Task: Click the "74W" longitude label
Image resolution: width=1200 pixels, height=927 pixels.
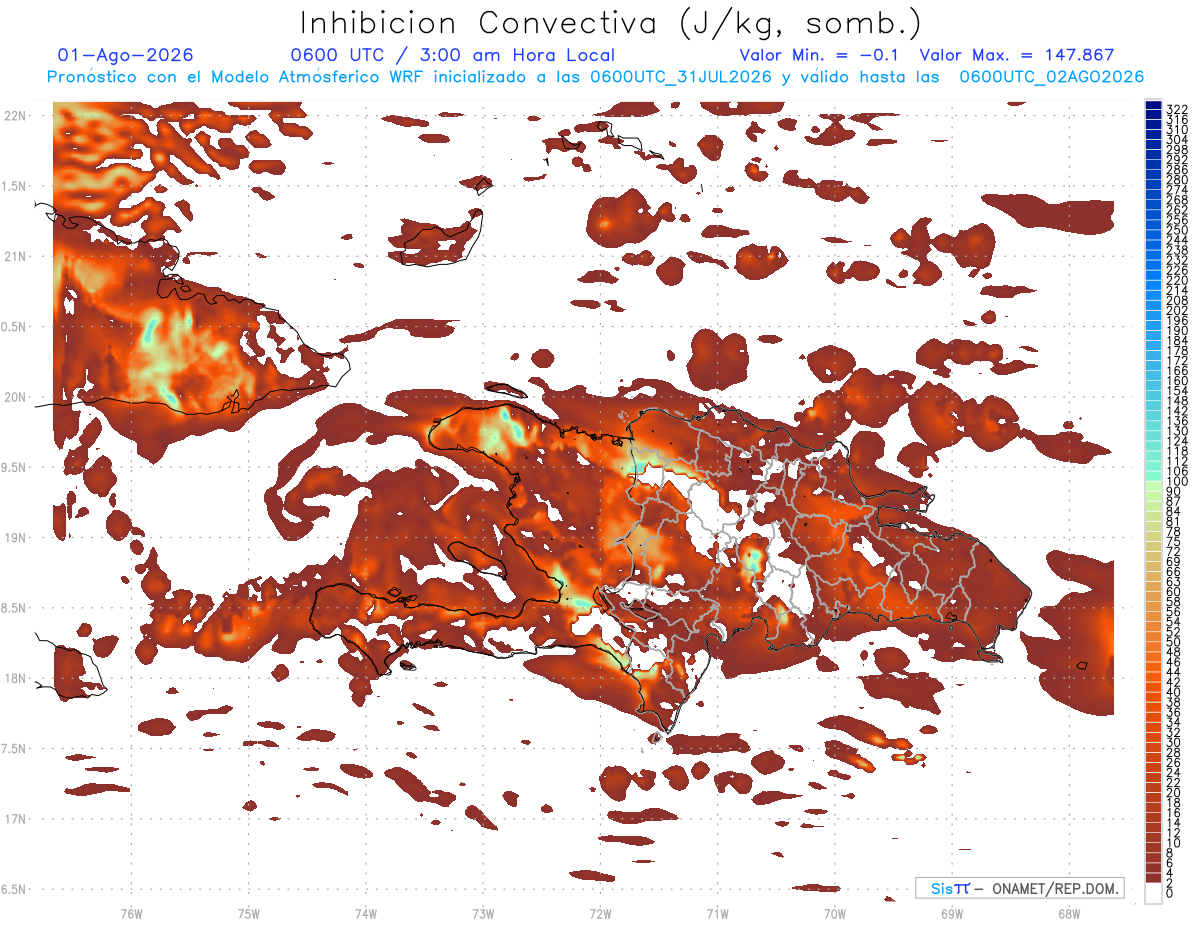Action: (x=366, y=913)
